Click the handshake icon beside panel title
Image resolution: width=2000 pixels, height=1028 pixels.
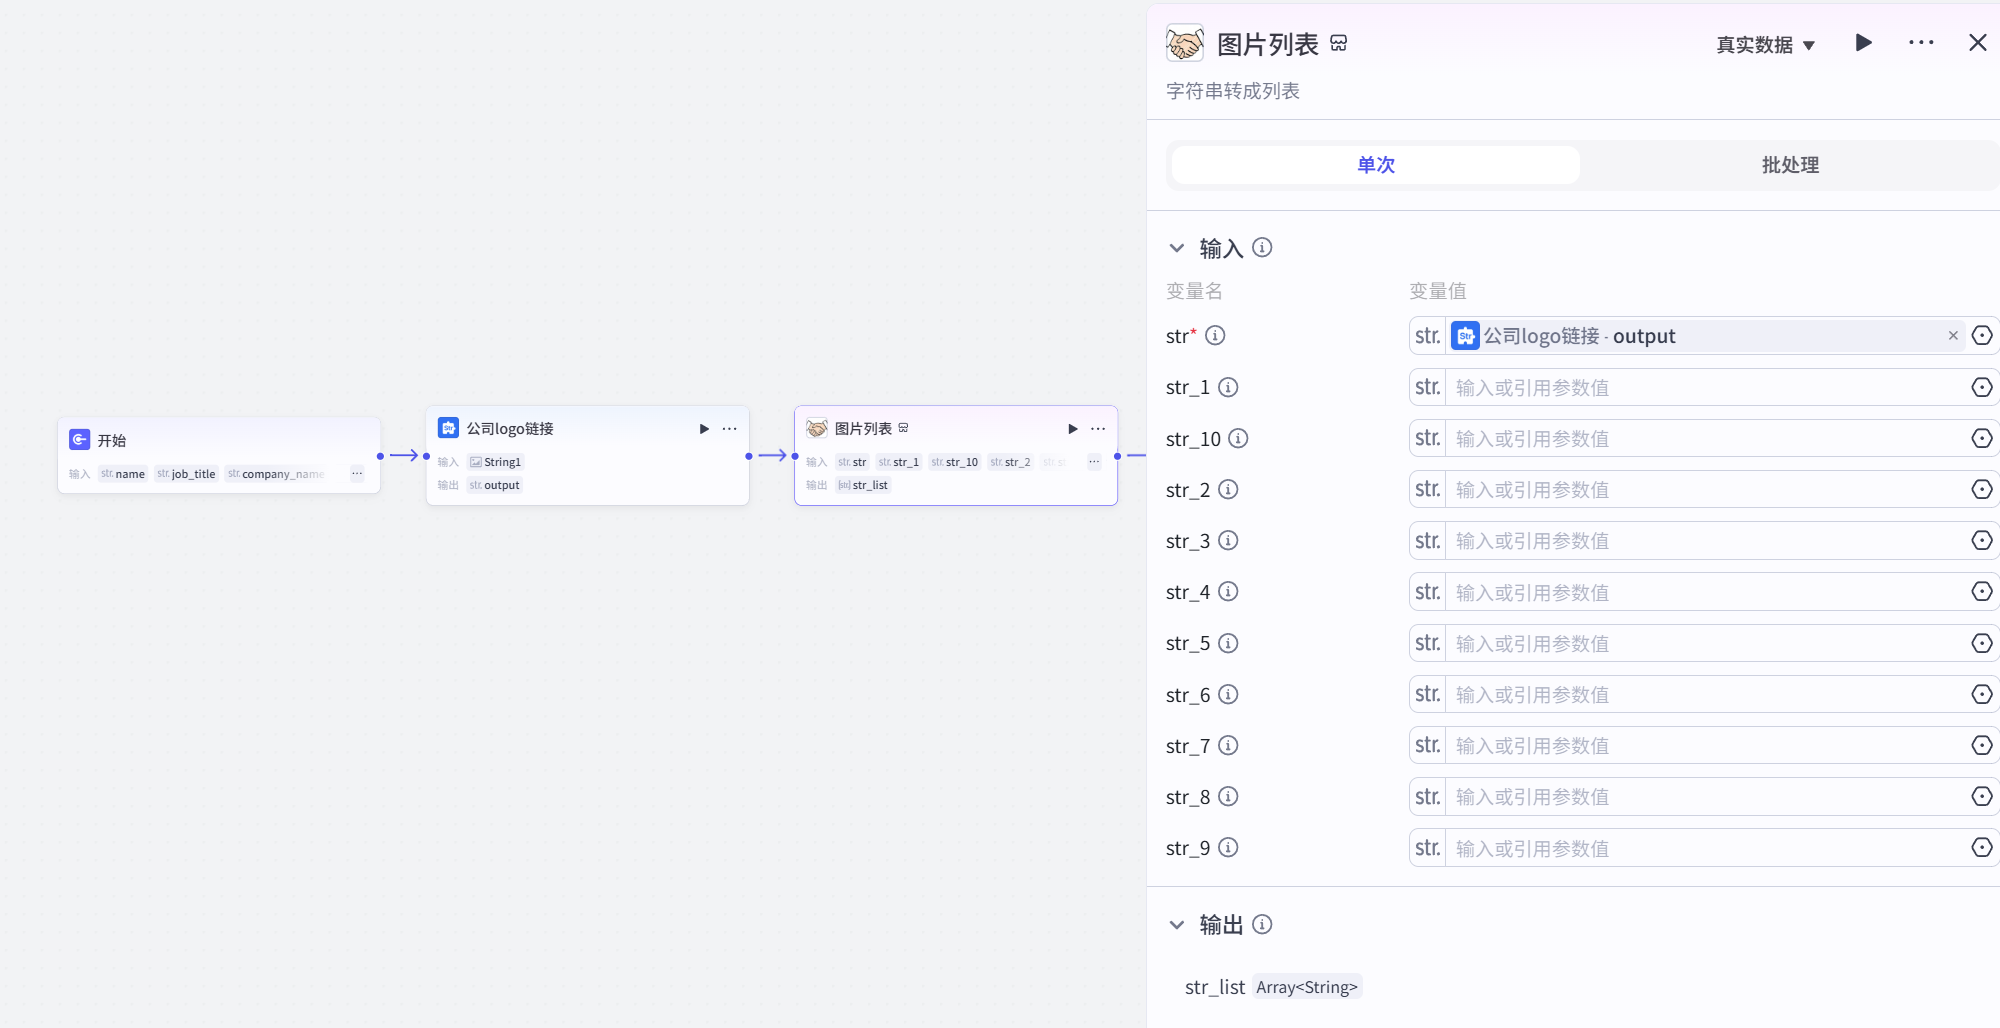(x=1185, y=44)
